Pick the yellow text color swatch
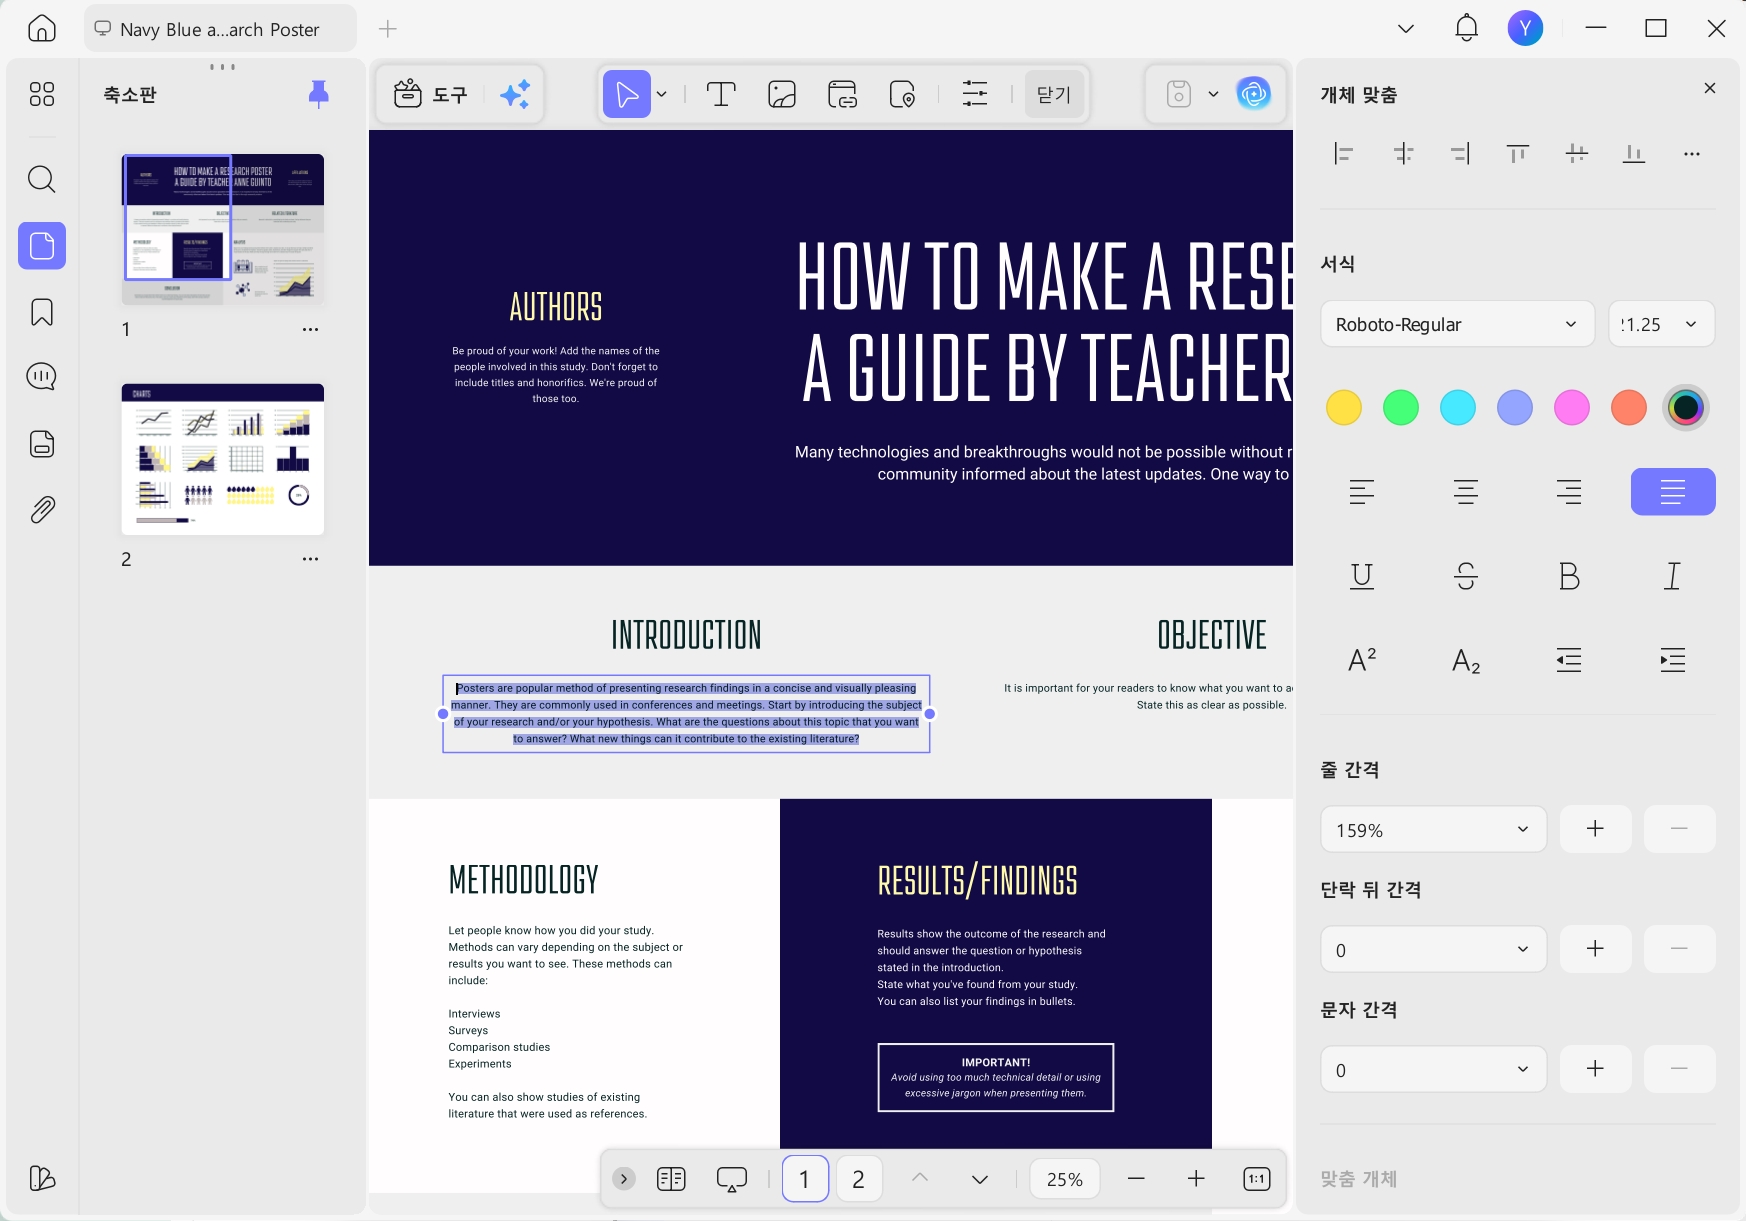 (x=1344, y=408)
